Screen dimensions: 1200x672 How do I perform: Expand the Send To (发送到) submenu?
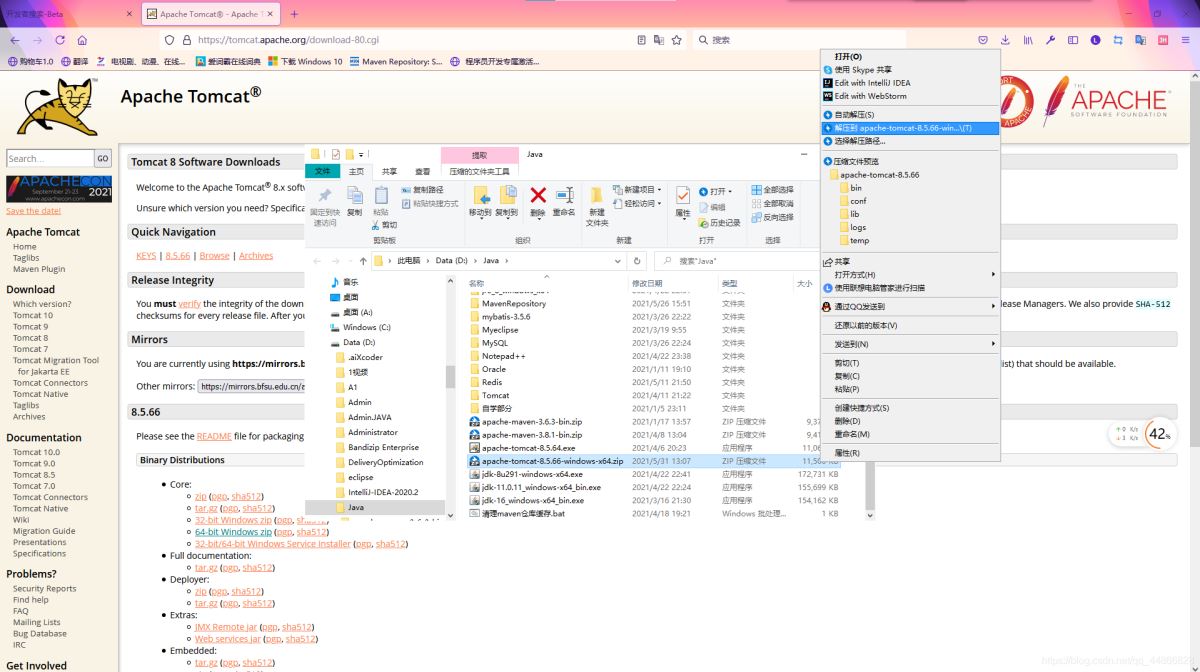click(910, 344)
